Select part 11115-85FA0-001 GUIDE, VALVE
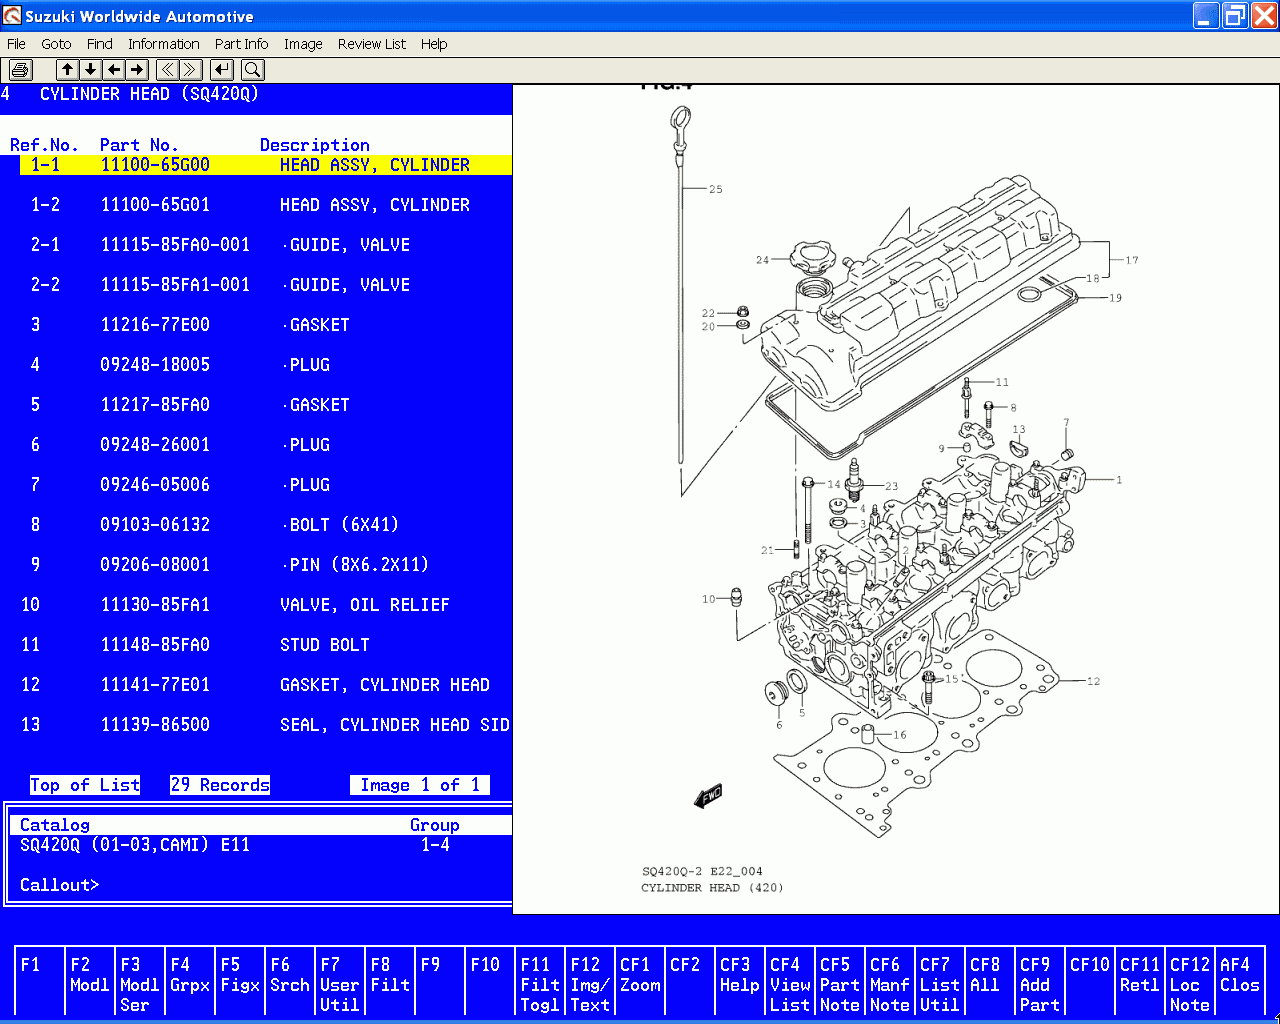Screen dimensions: 1280x1024 (266, 245)
